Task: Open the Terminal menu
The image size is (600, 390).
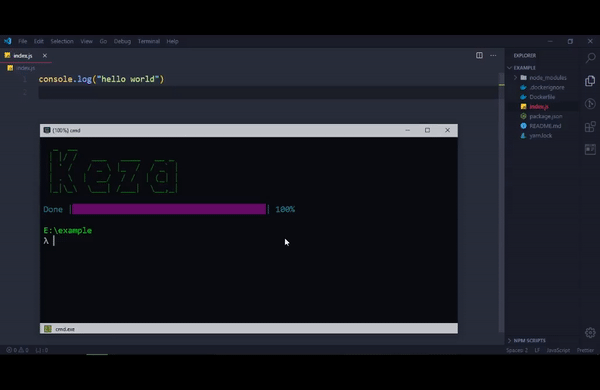Action: [x=149, y=41]
